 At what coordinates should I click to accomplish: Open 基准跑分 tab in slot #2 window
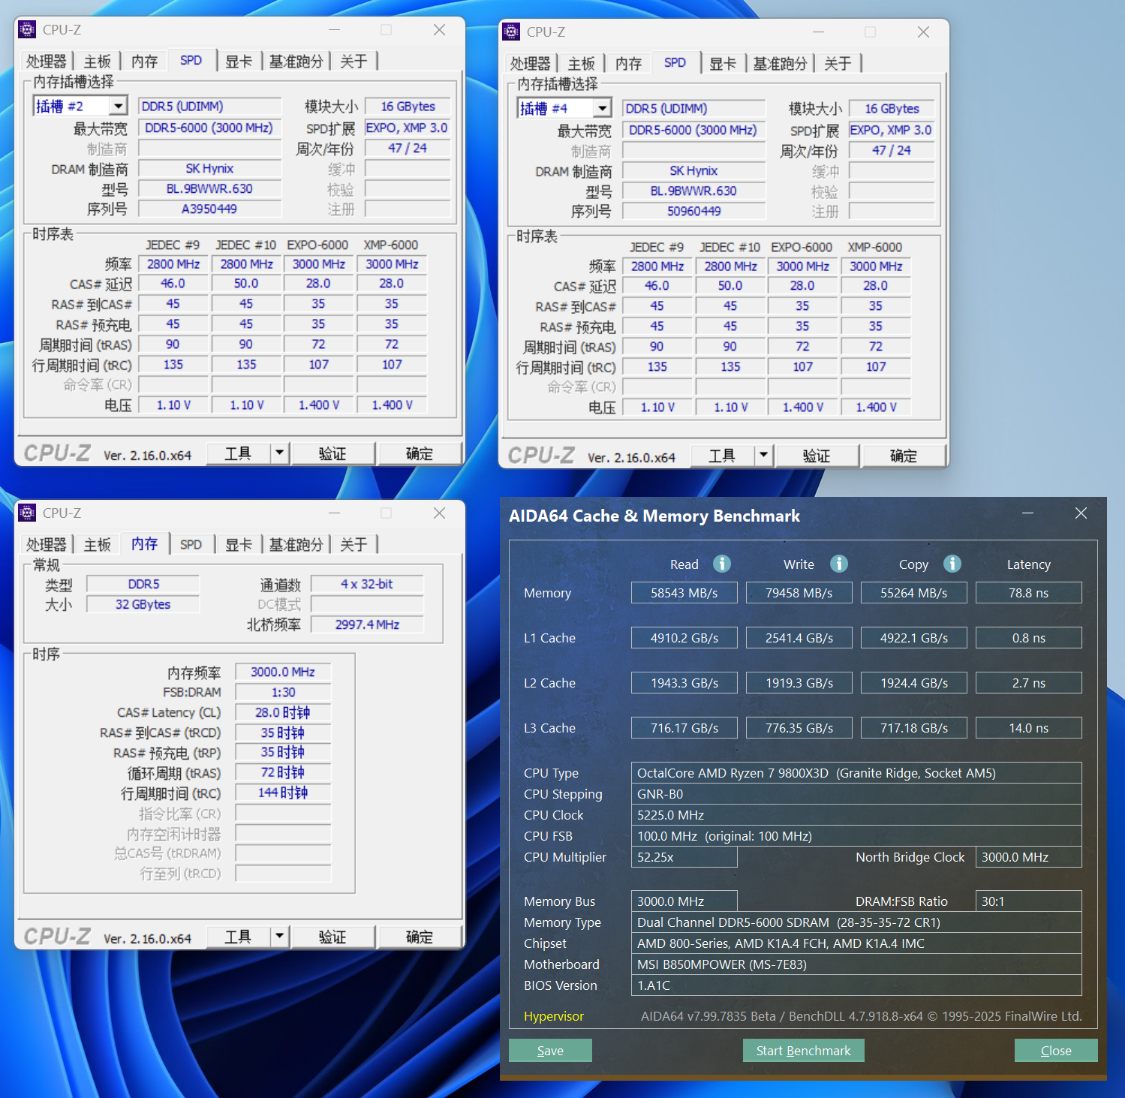[296, 61]
